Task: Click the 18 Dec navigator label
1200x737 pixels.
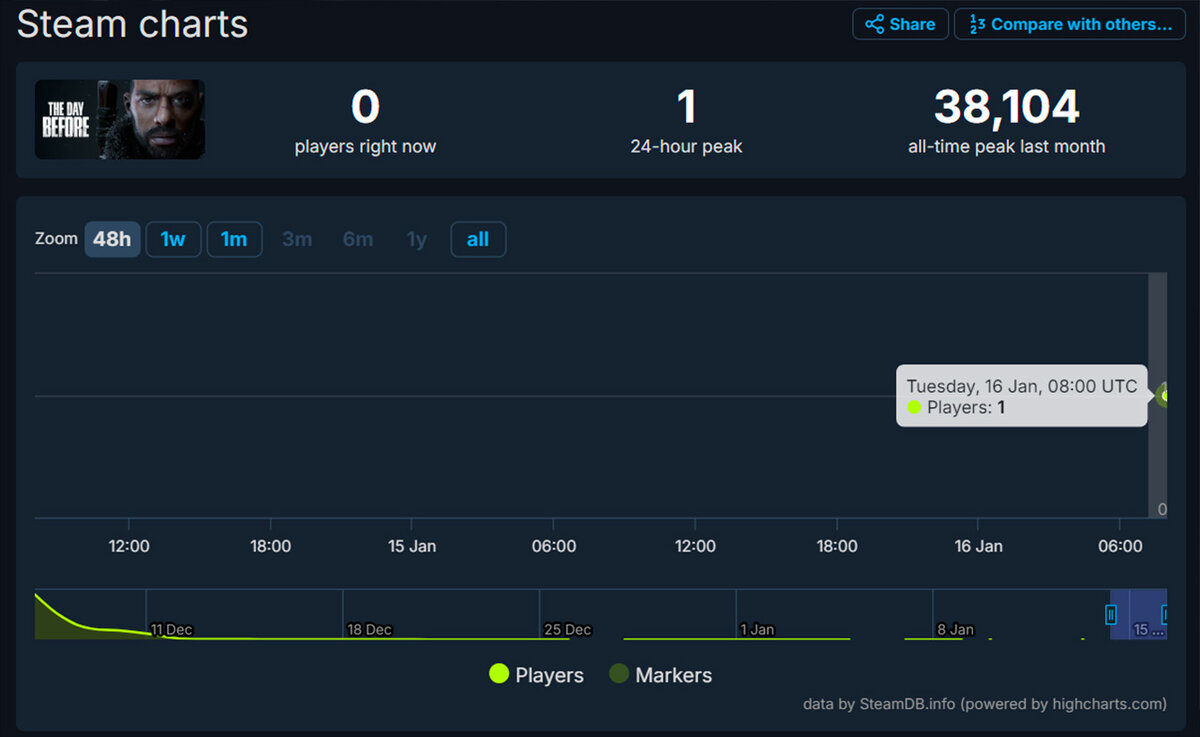Action: coord(369,630)
